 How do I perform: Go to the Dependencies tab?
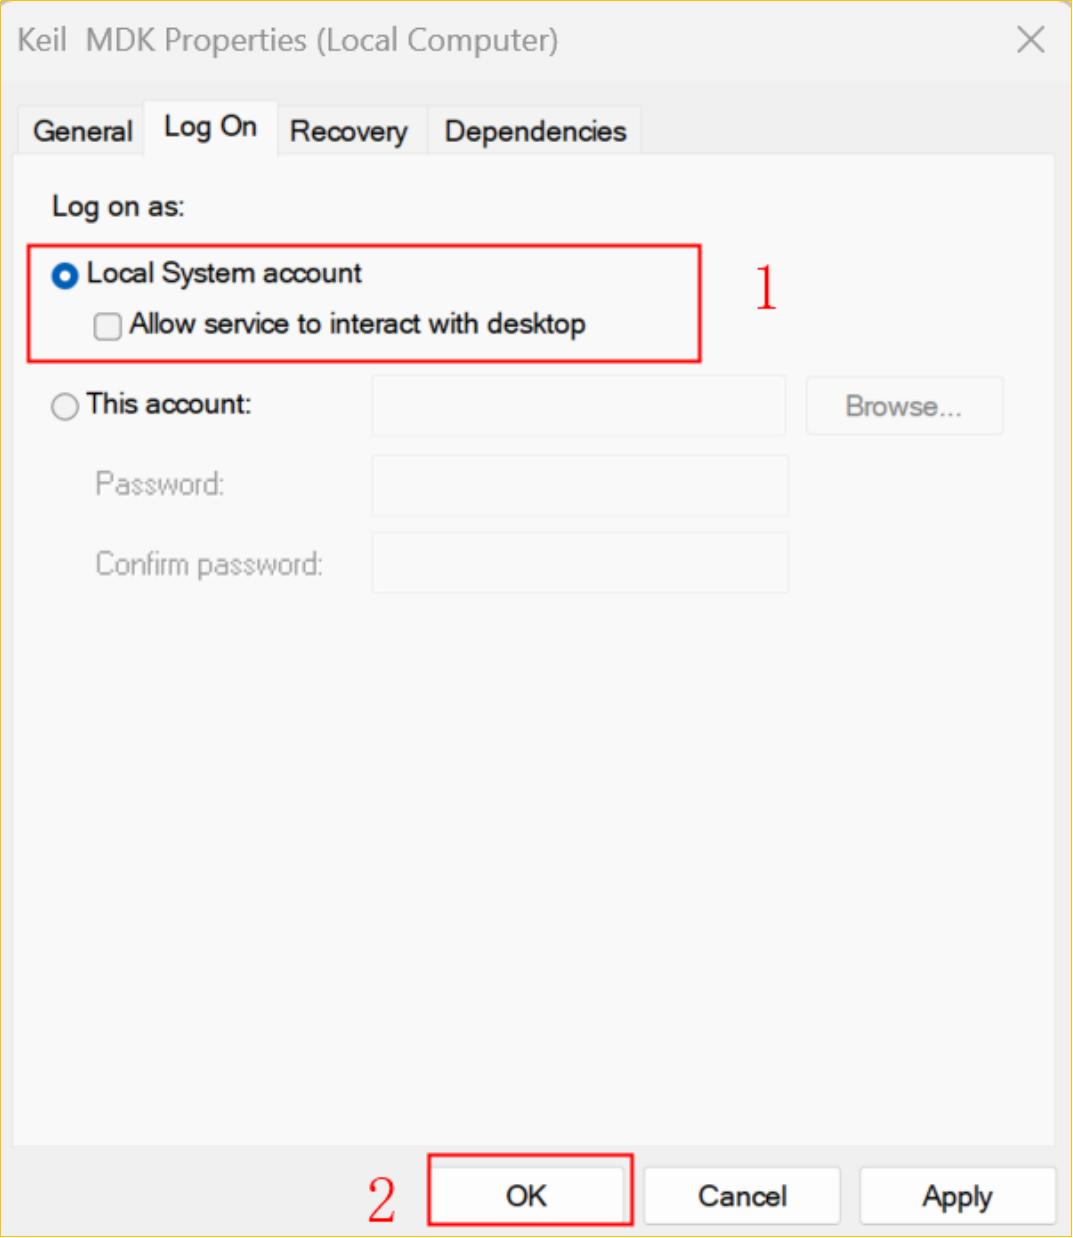pos(535,131)
